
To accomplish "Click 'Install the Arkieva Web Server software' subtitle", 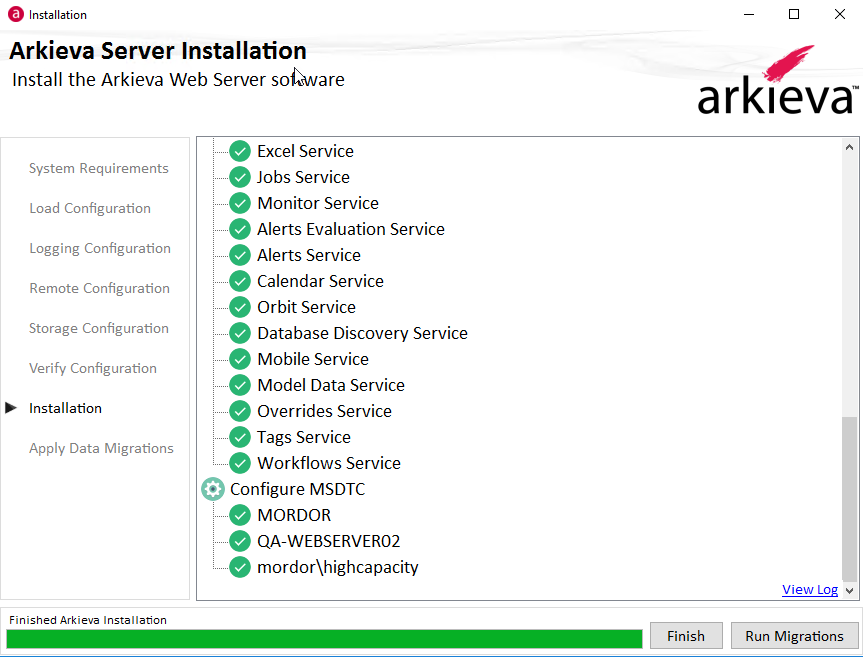I will point(178,80).
